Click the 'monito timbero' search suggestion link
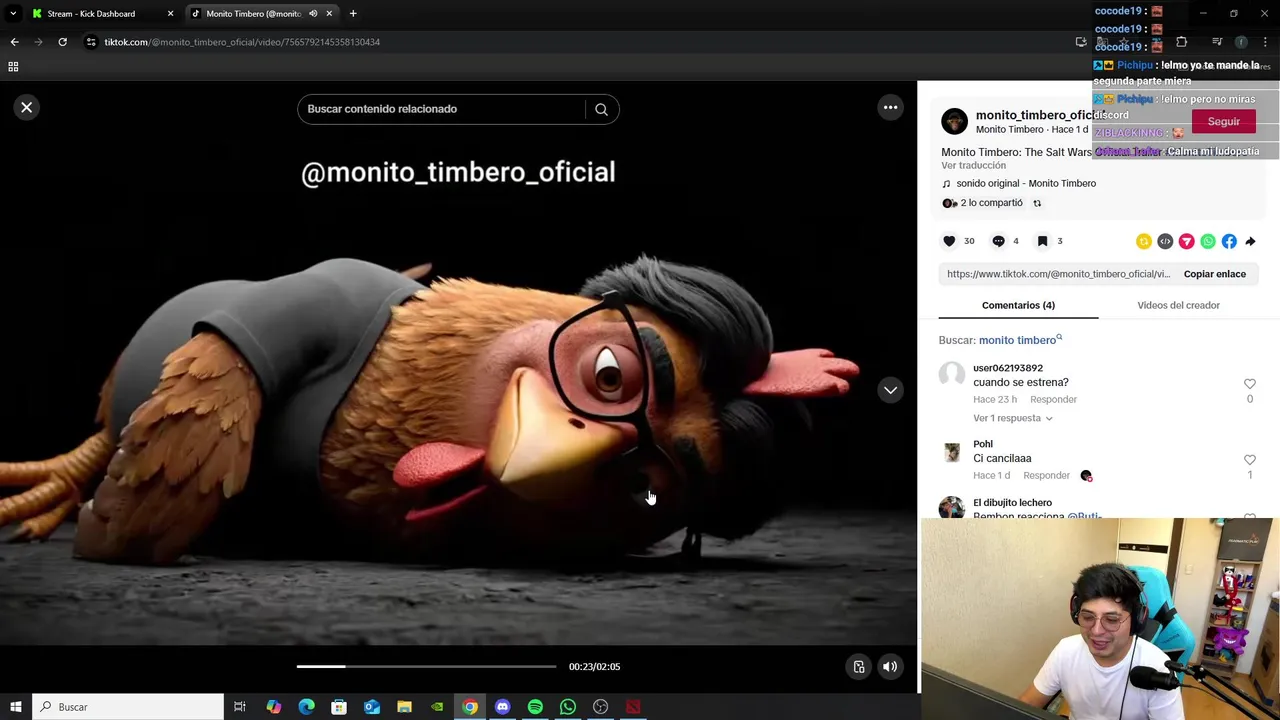 pos(1019,340)
